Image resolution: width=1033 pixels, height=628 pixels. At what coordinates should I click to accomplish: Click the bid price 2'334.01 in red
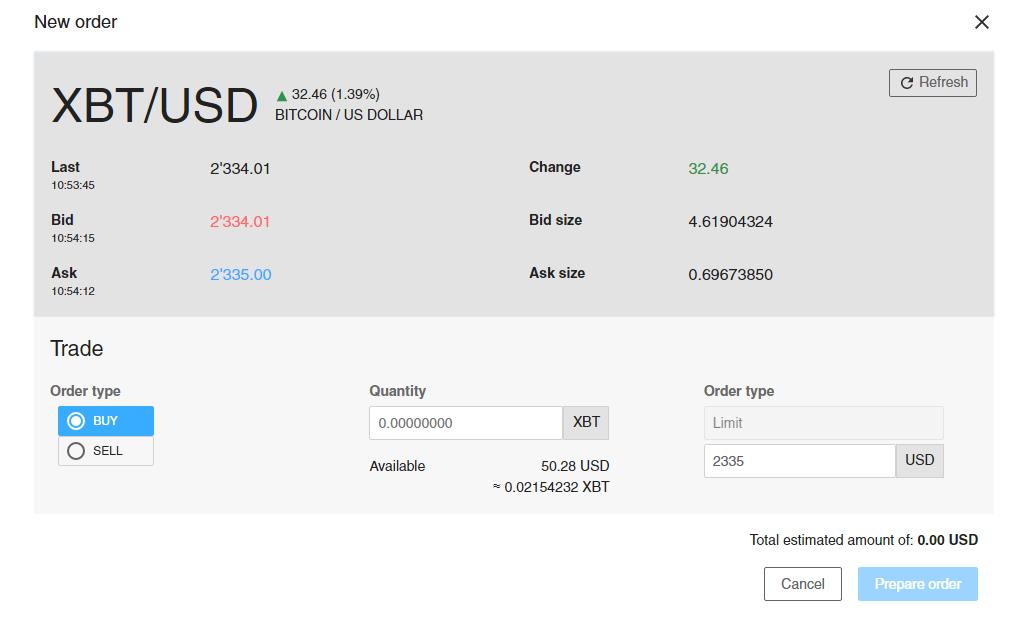(x=240, y=222)
